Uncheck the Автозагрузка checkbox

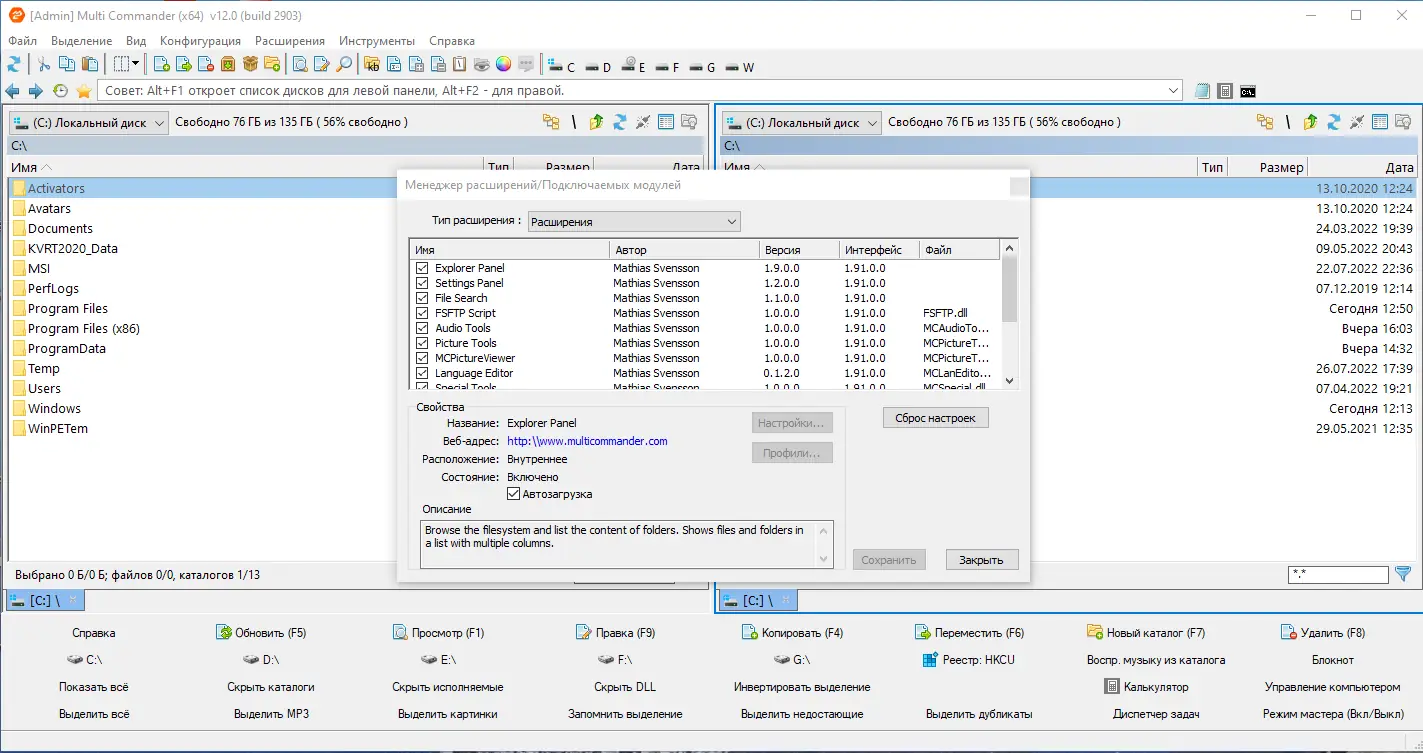pos(514,494)
